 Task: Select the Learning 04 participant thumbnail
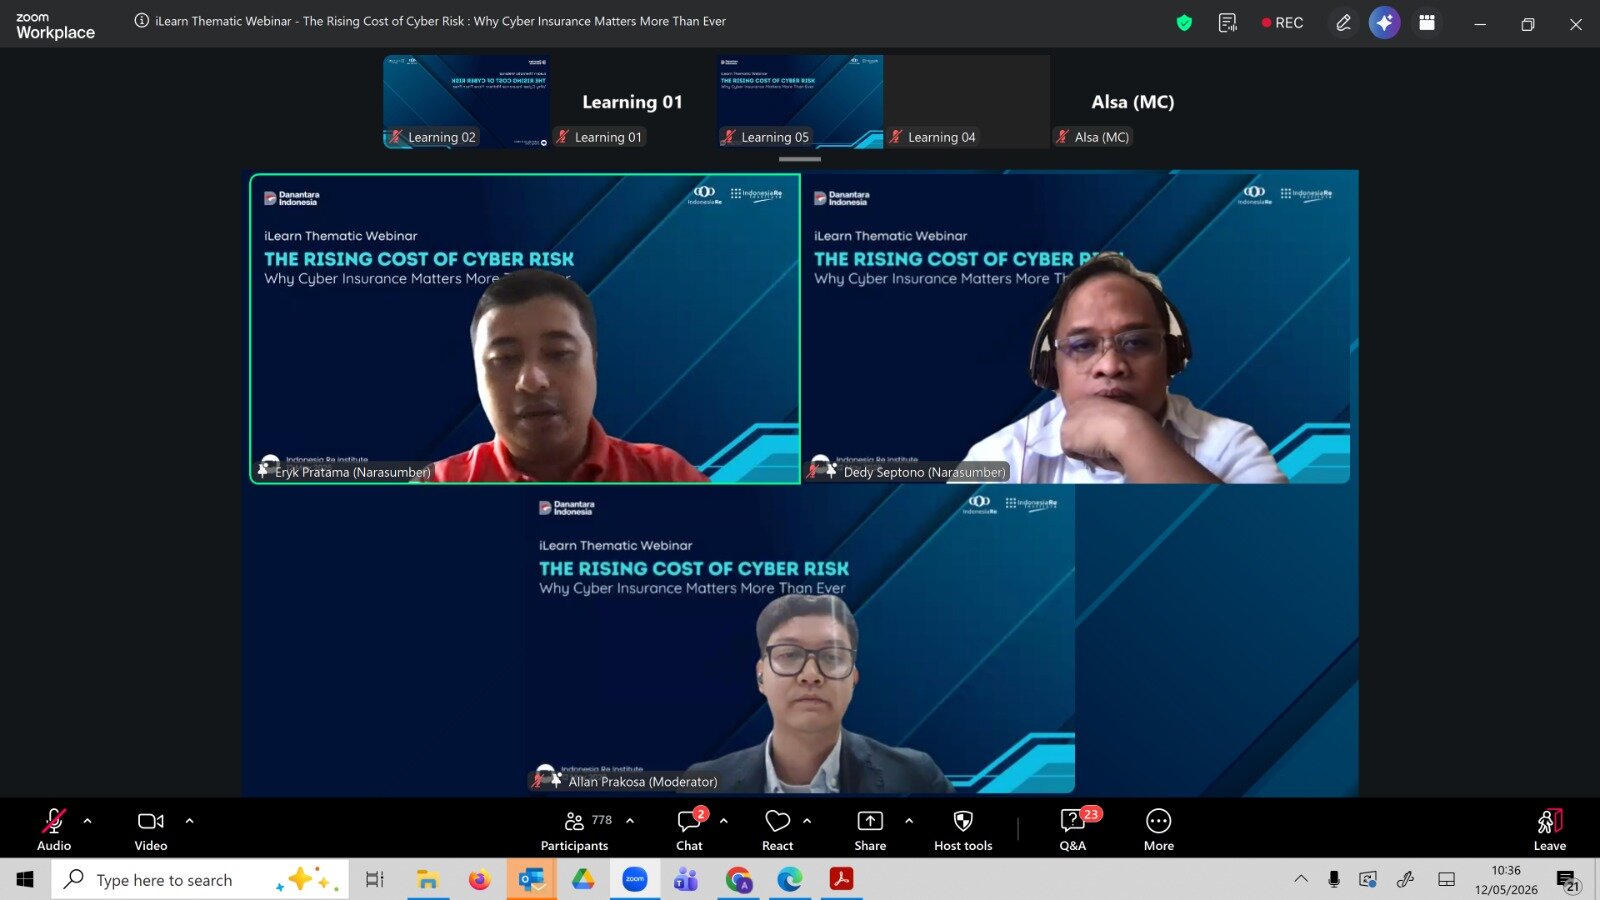click(967, 102)
